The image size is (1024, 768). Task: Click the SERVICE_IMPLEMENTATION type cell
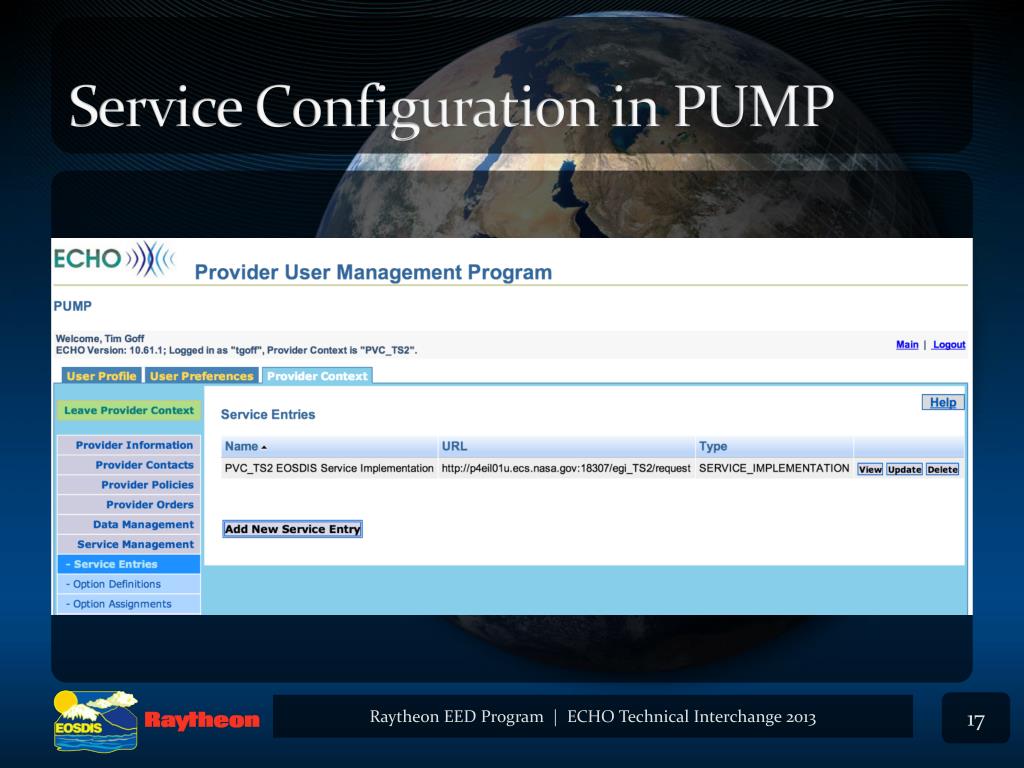point(774,468)
